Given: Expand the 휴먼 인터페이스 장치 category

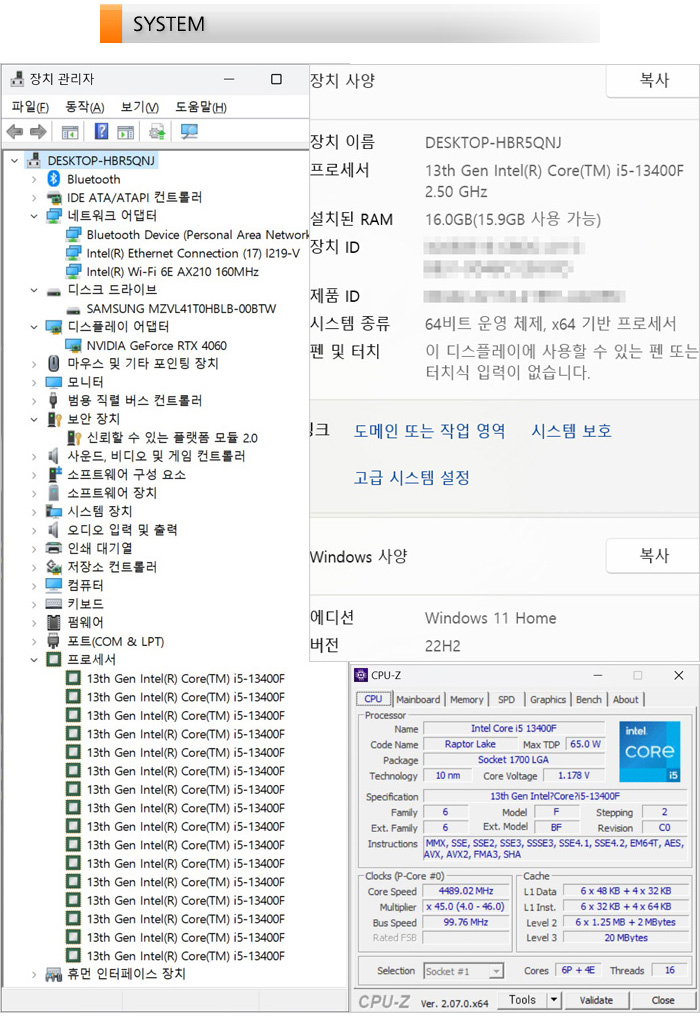Looking at the screenshot, I should 34,974.
